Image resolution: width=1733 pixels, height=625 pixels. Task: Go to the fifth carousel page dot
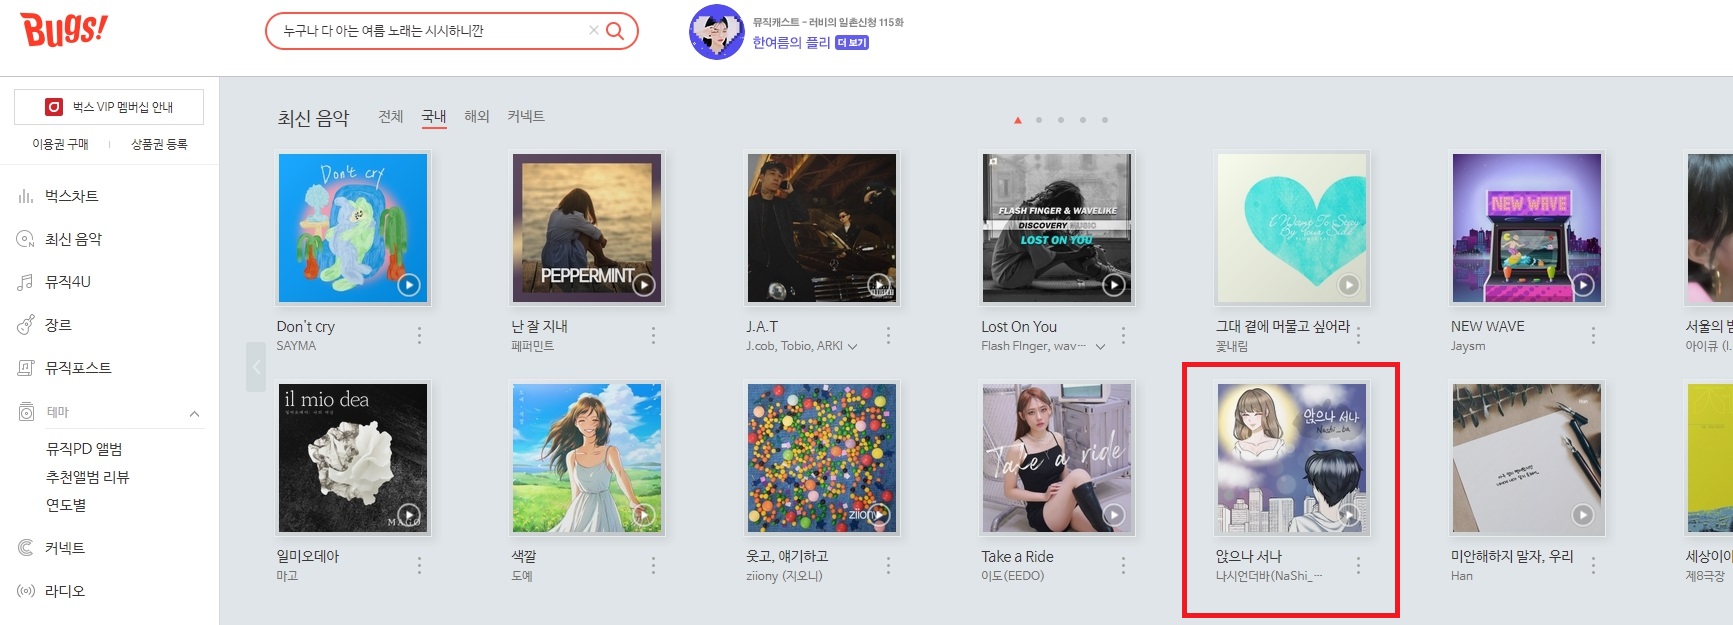(1105, 120)
